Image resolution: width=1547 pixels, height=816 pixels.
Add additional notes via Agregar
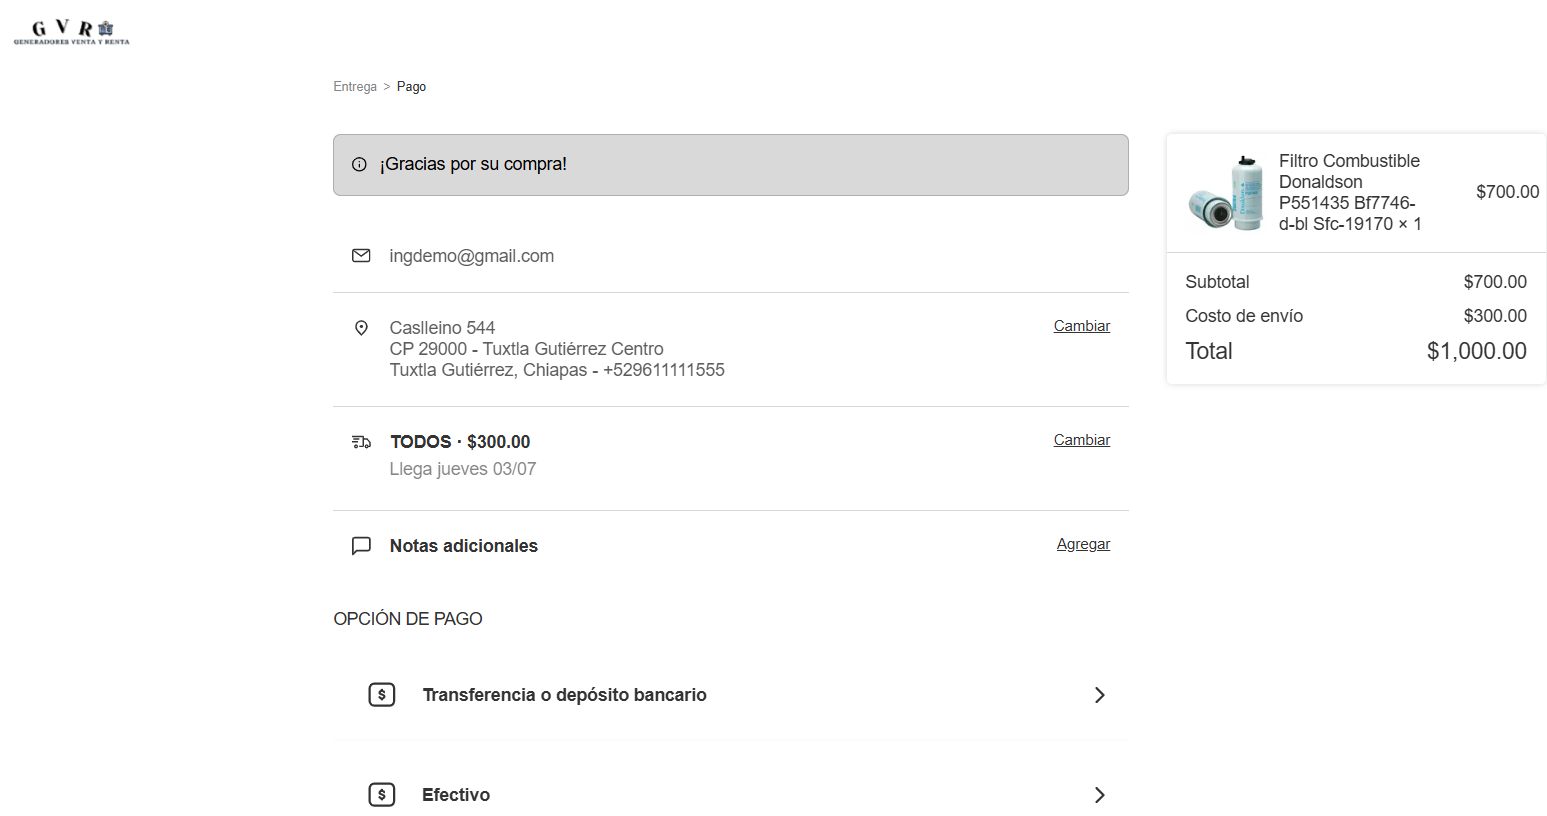pos(1083,544)
